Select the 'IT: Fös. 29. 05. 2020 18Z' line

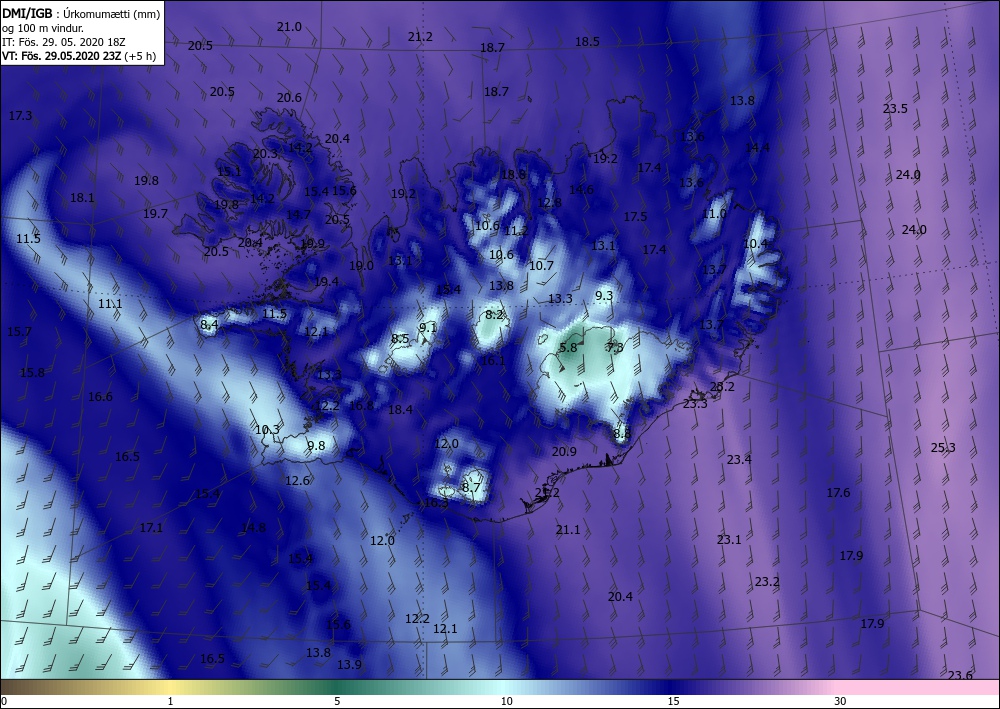click(64, 42)
